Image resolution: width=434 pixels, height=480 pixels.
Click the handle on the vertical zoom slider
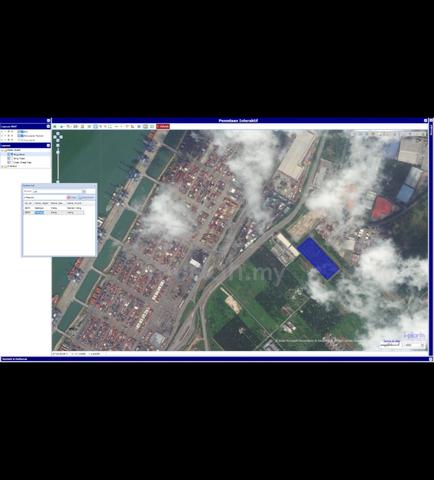coord(58,152)
